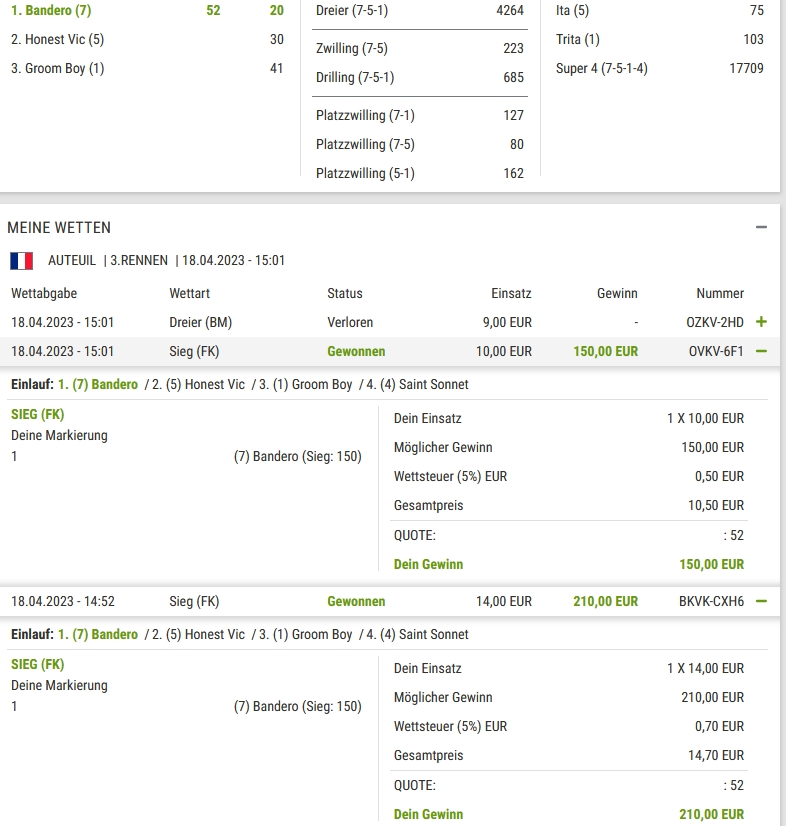
Task: Select bet number OZKV-2HD
Action: point(714,322)
